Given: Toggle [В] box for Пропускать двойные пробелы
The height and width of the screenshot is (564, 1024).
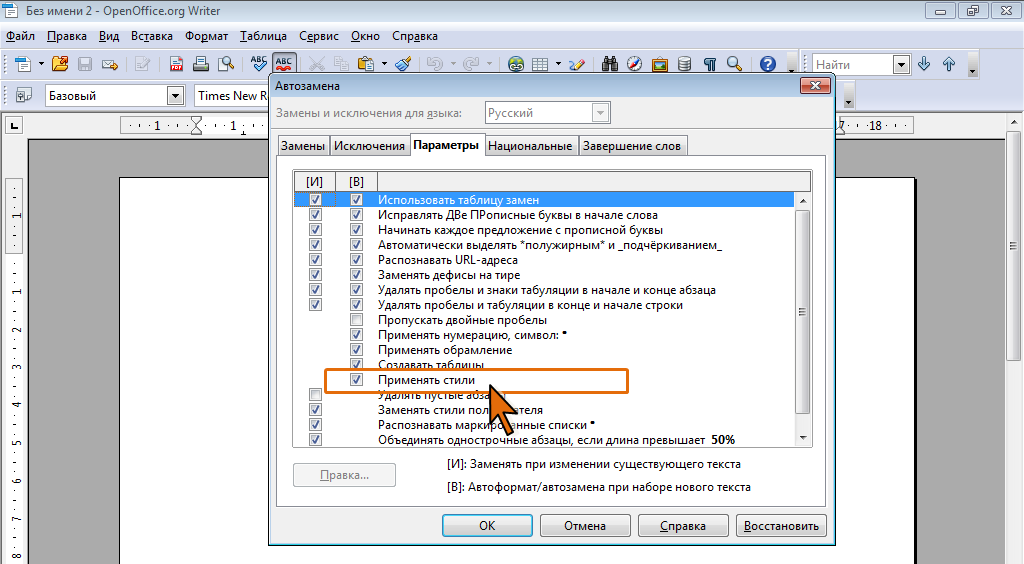Looking at the screenshot, I should tap(356, 320).
